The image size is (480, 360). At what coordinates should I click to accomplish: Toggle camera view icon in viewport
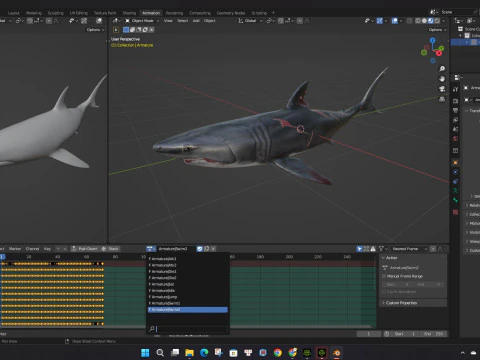coord(442,89)
